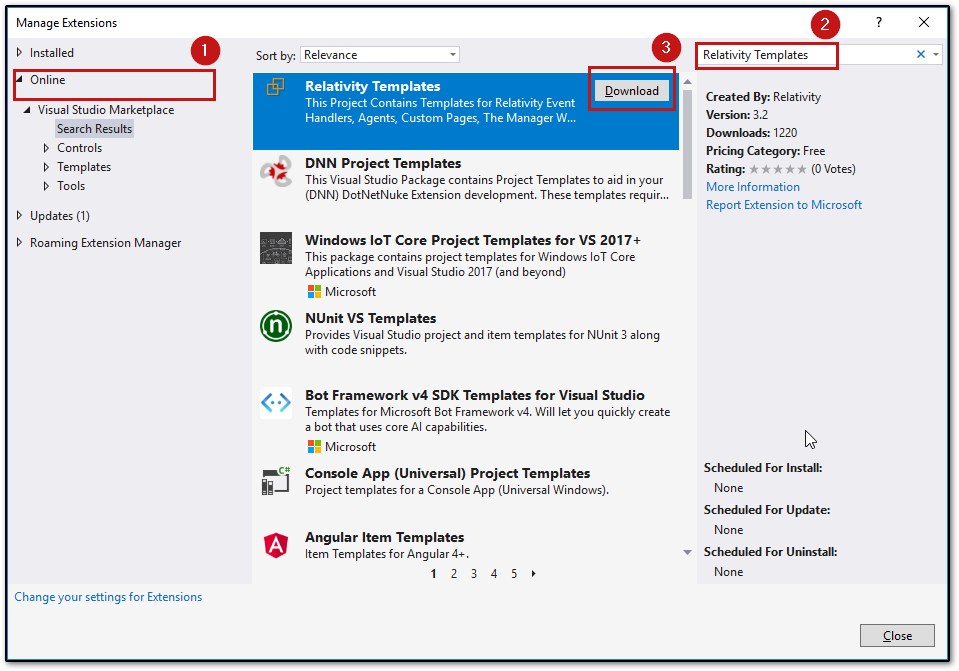Open the search history dropdown arrow

936,54
